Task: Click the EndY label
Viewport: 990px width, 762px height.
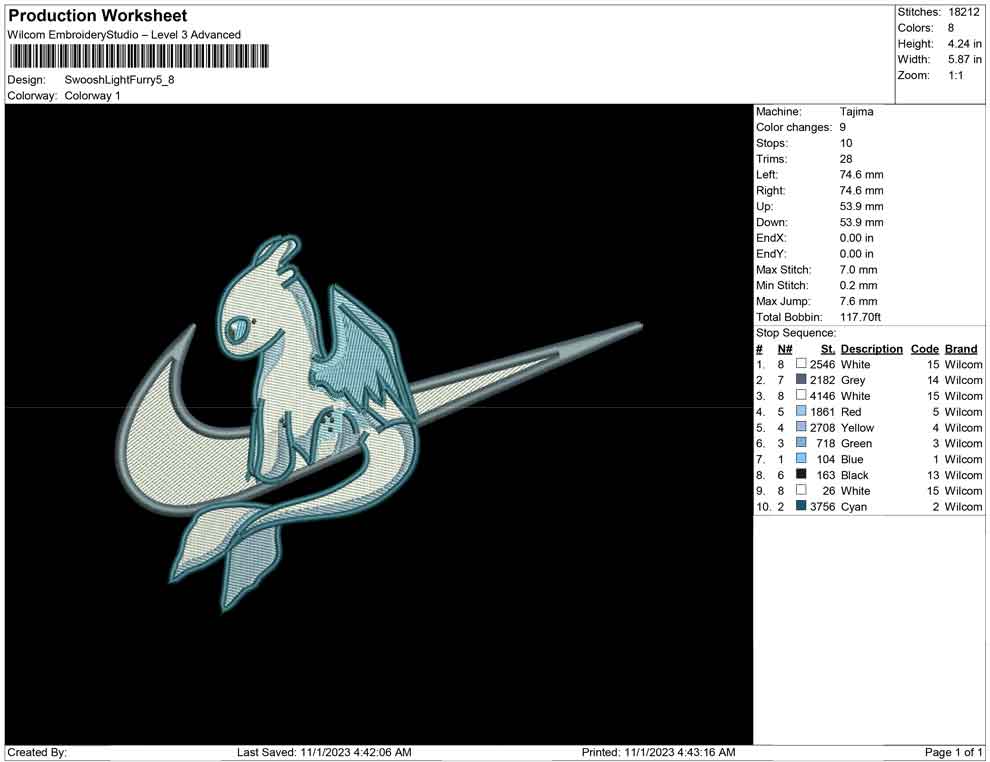Action: [x=771, y=254]
